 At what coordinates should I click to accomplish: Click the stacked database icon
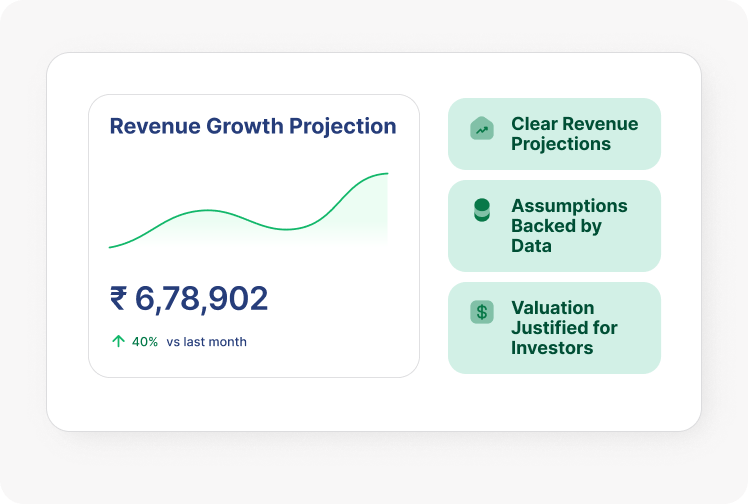[x=482, y=210]
